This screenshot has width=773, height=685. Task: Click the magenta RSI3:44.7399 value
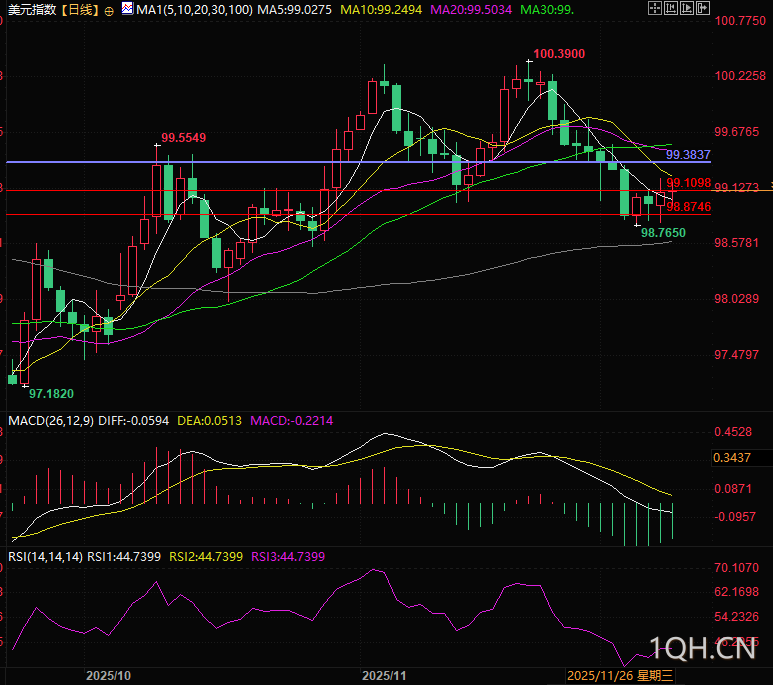click(288, 557)
